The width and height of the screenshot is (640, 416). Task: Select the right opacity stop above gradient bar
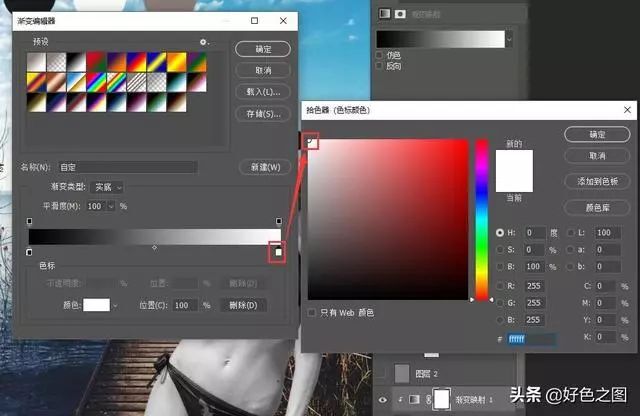(x=278, y=222)
